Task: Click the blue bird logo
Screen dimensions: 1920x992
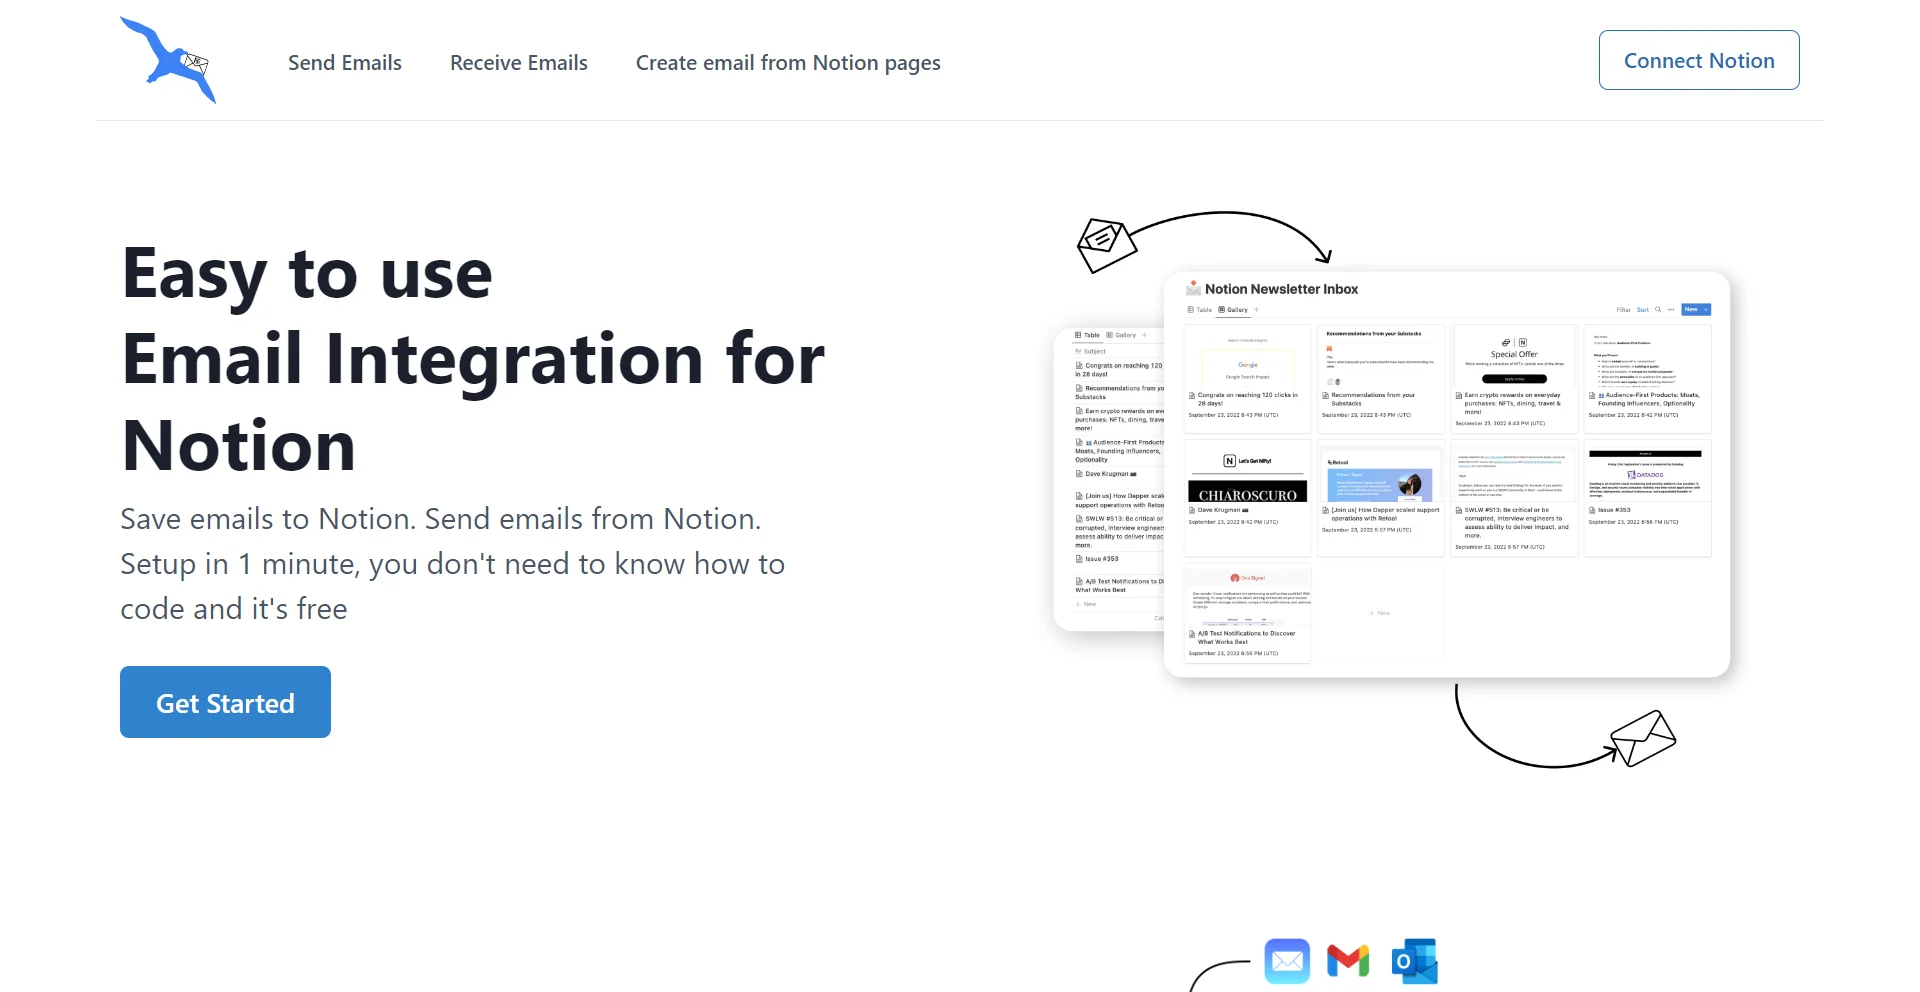Action: pyautogui.click(x=168, y=60)
